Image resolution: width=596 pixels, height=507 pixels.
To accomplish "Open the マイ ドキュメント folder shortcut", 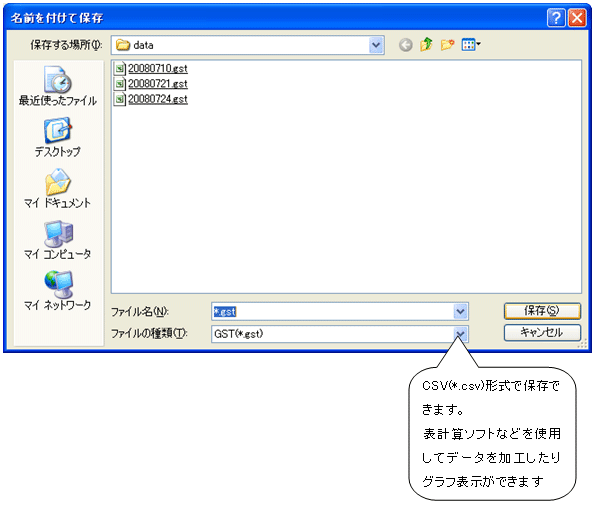I will coord(58,189).
